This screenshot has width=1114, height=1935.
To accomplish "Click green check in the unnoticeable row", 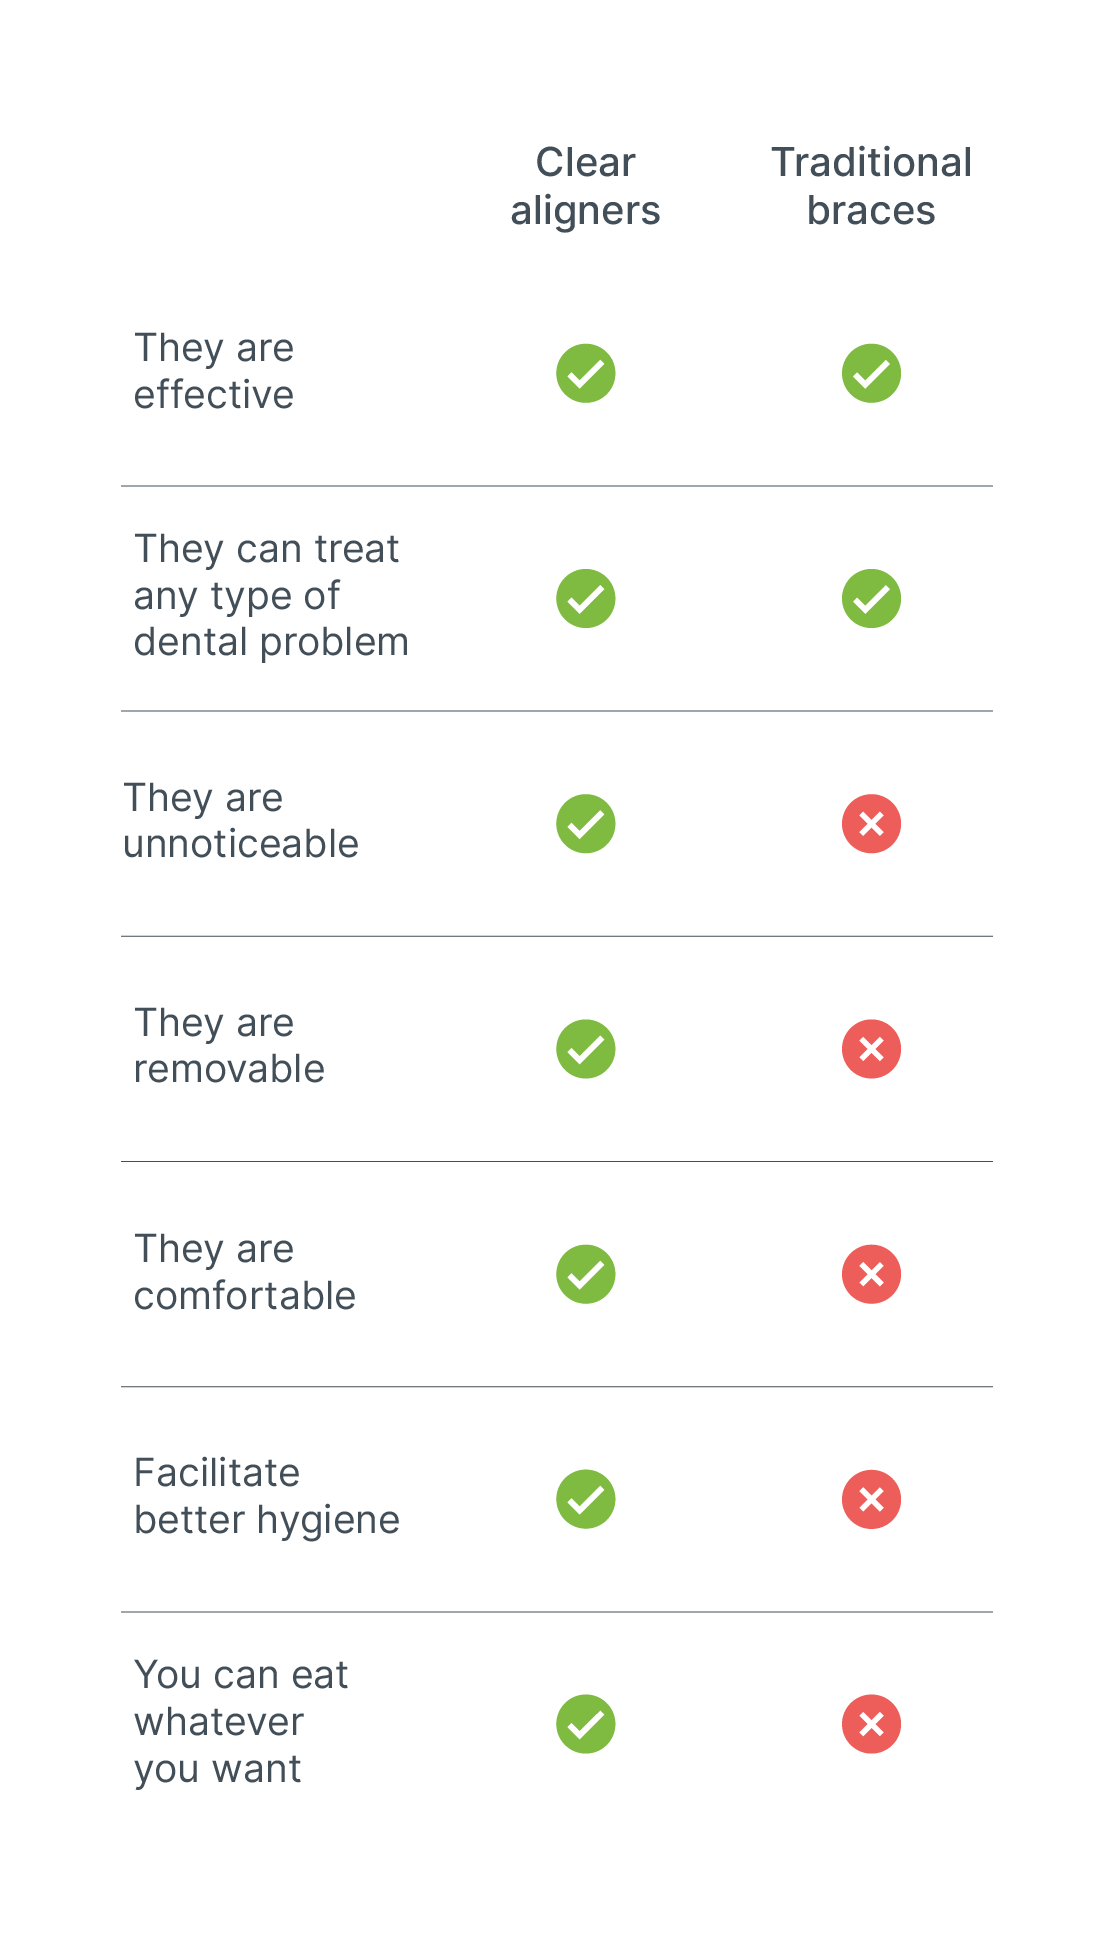I will pos(585,824).
